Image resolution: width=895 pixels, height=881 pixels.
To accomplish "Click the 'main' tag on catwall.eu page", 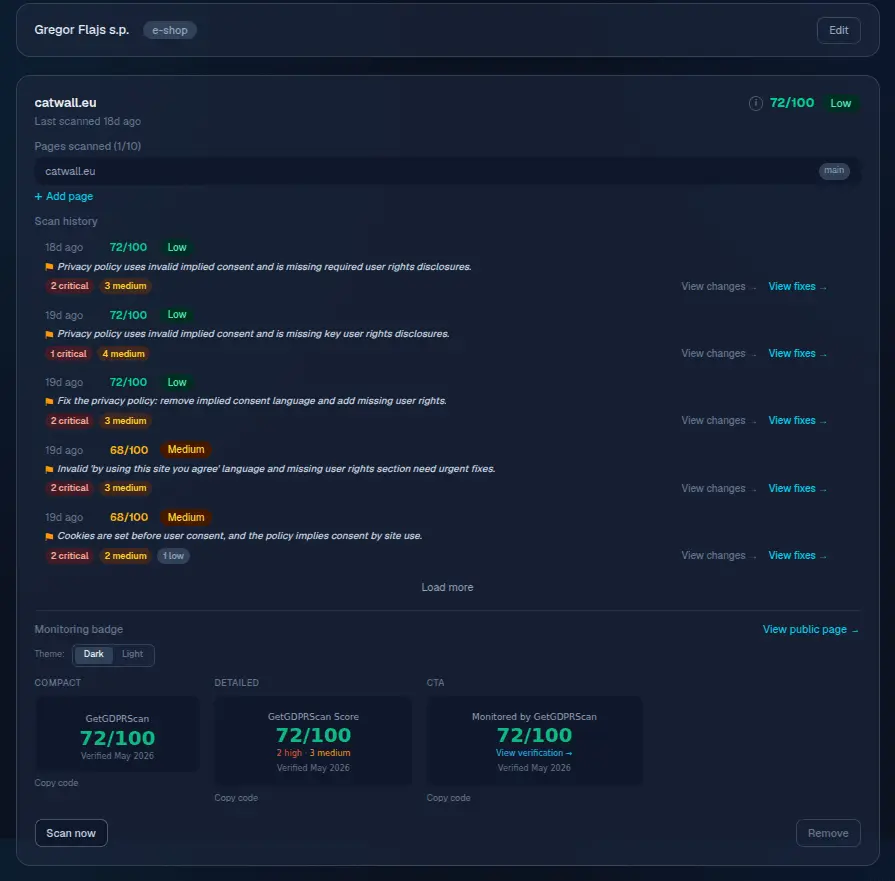I will pos(834,171).
